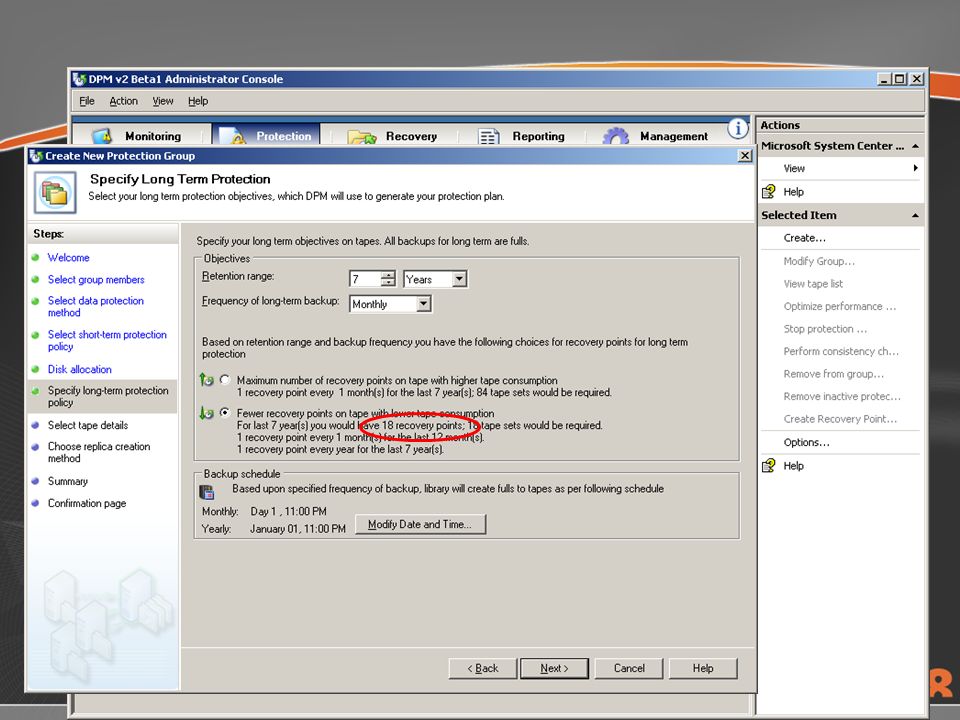Click the DPM console title bar icon
The height and width of the screenshot is (720, 960).
click(79, 79)
